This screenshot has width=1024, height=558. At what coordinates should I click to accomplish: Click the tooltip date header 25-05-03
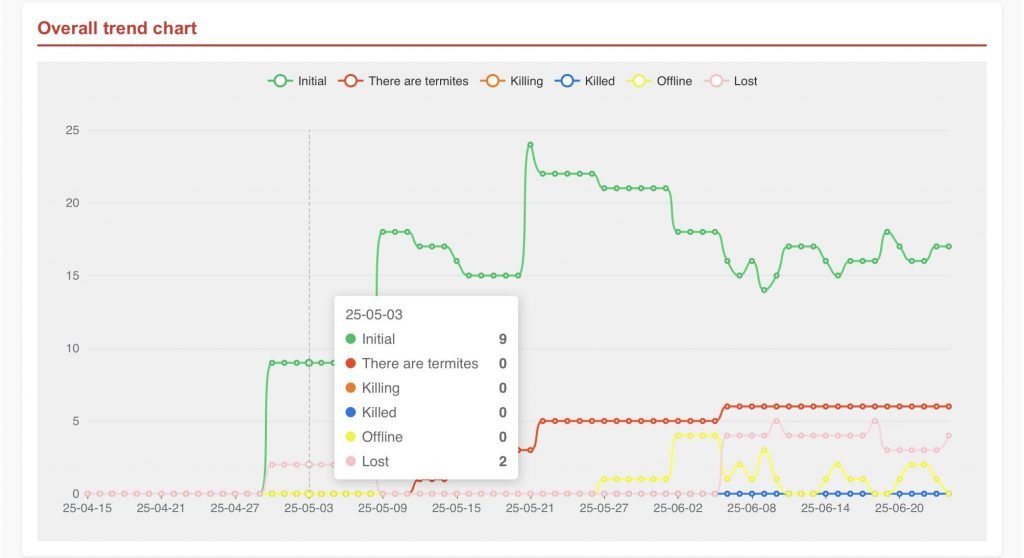pos(374,314)
